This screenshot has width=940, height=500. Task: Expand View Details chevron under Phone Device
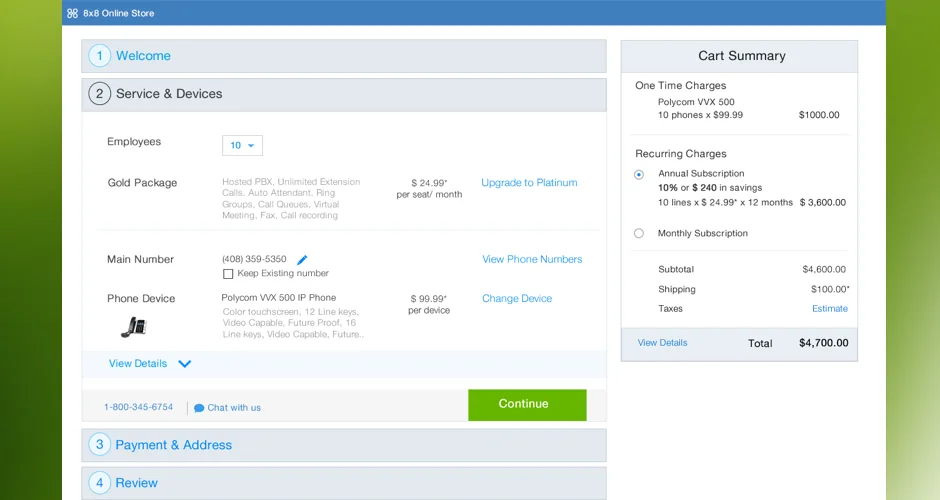185,364
